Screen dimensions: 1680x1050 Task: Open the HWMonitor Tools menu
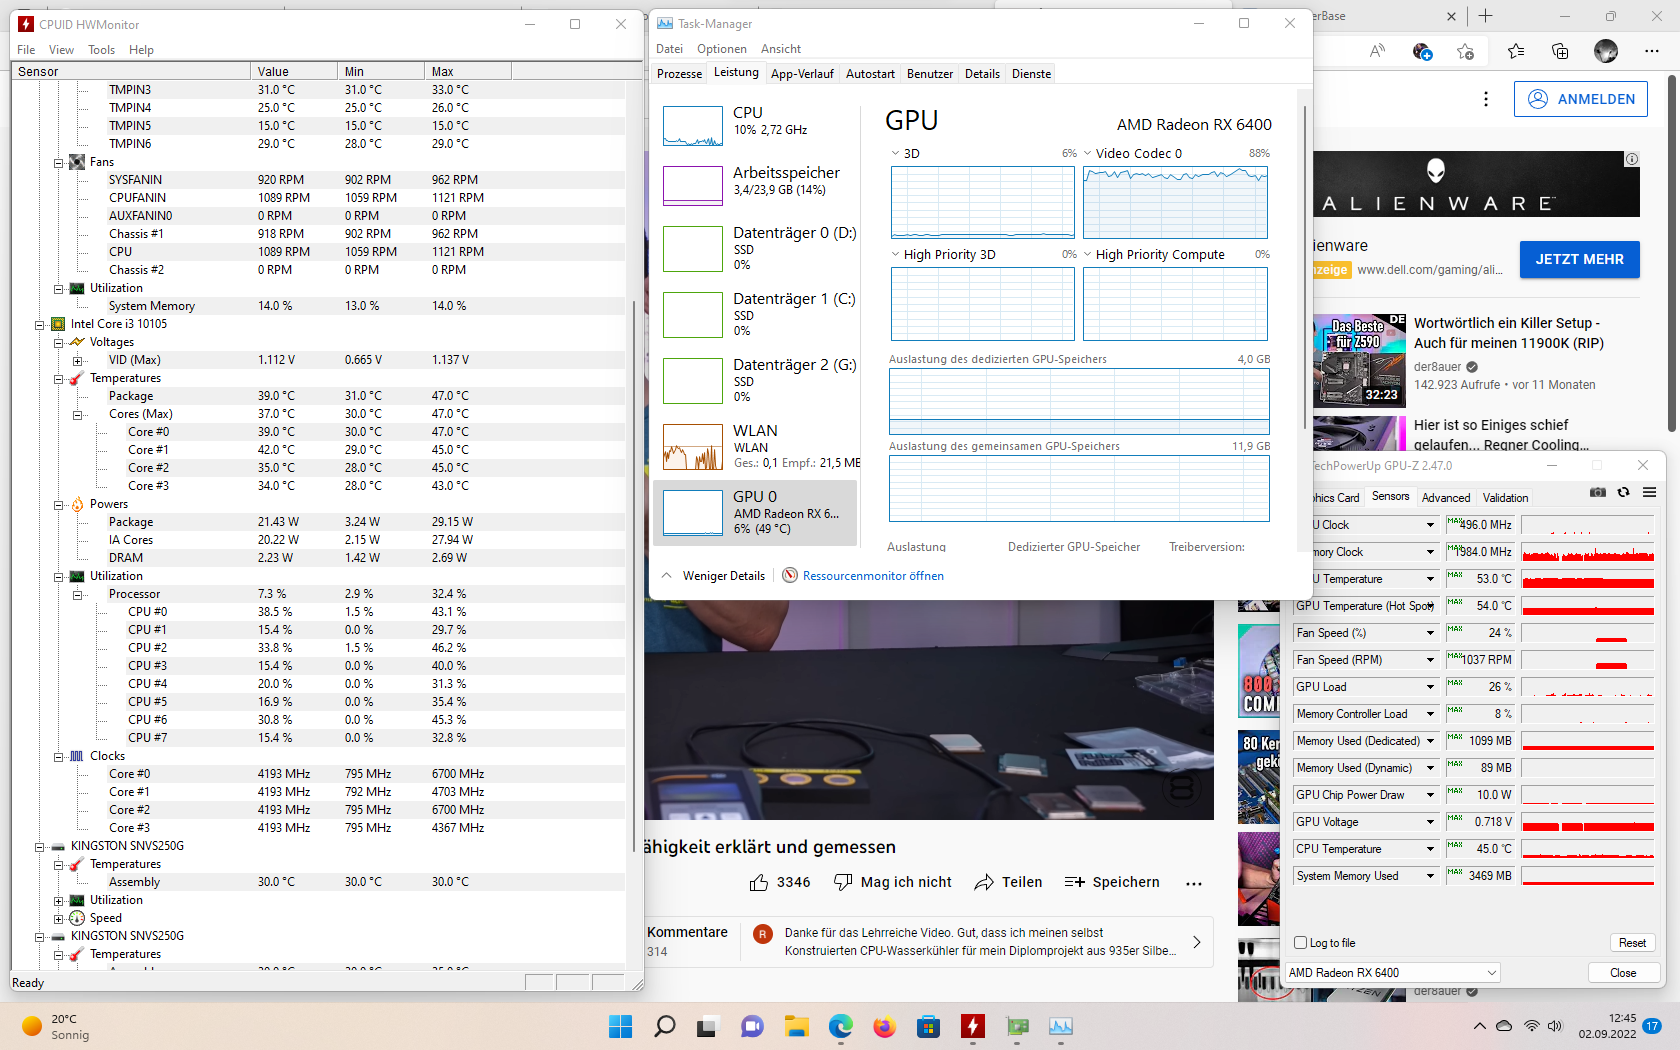101,50
